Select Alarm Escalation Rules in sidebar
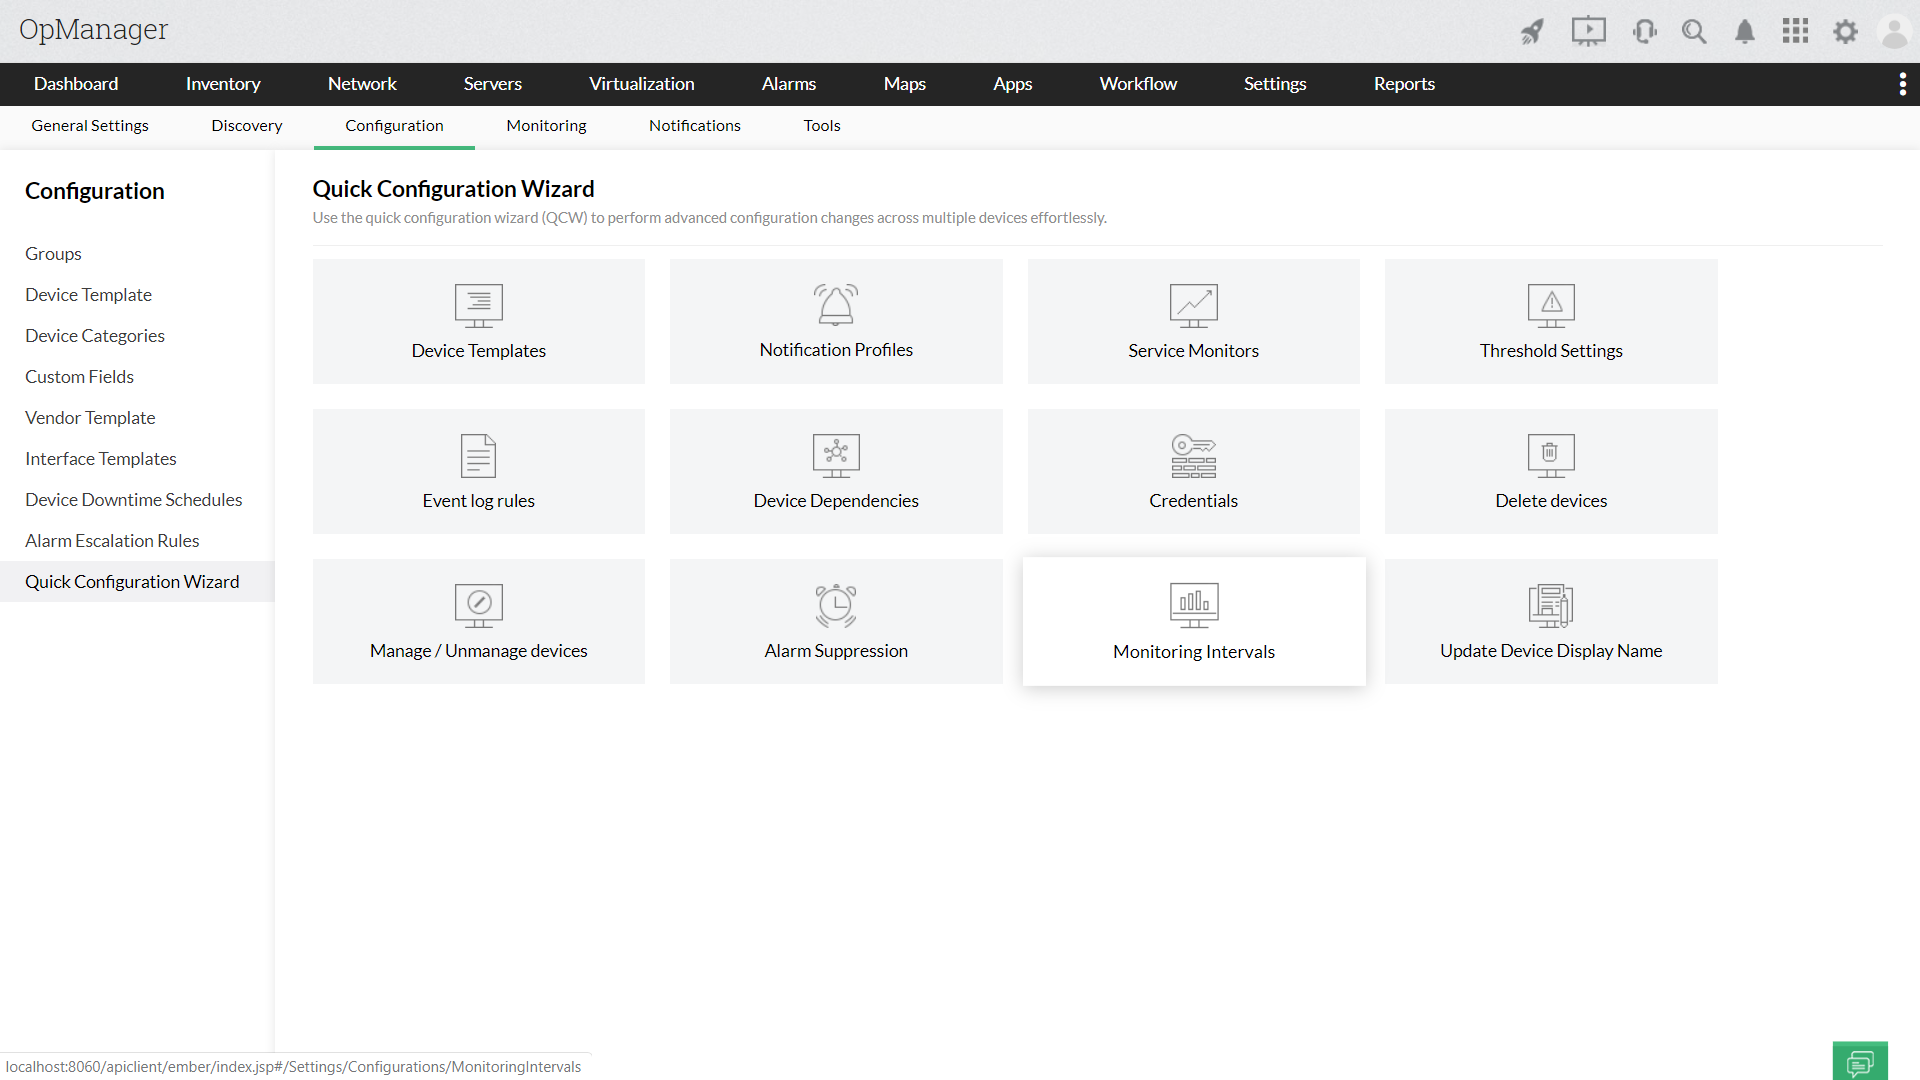 click(112, 541)
